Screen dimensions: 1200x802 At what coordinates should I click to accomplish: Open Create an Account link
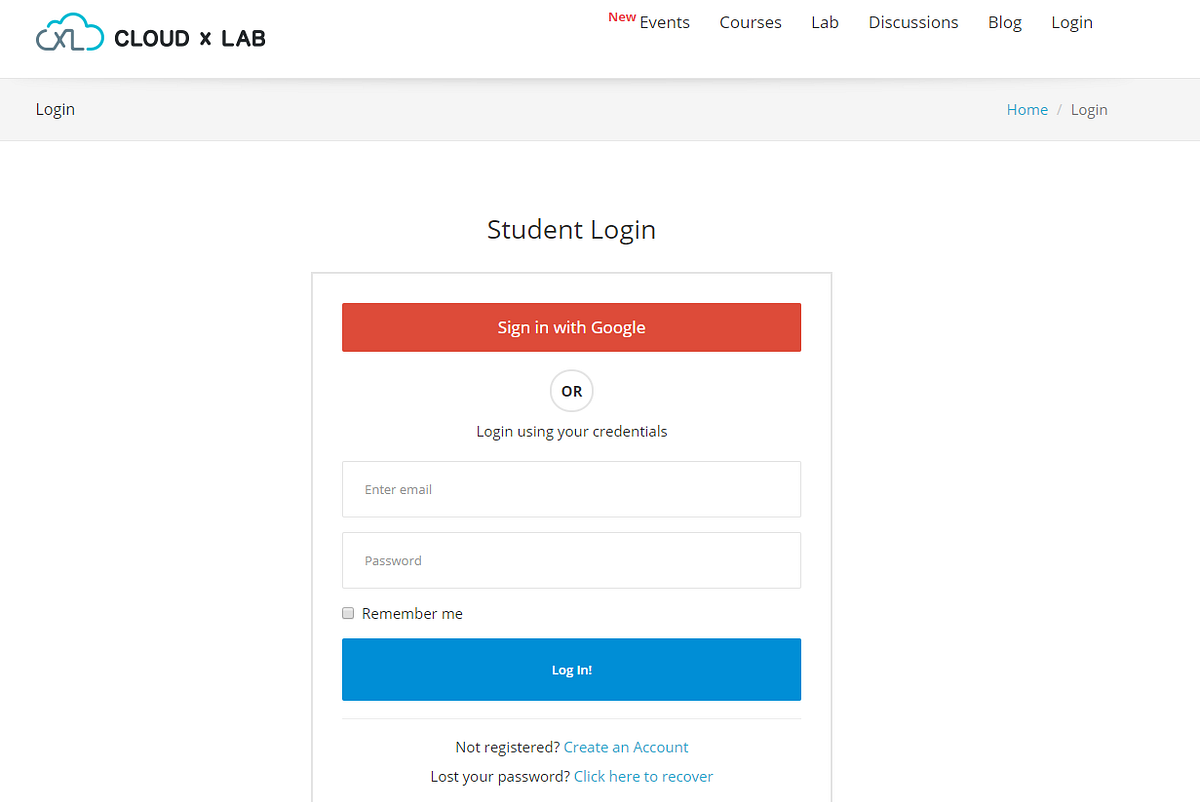pos(625,746)
